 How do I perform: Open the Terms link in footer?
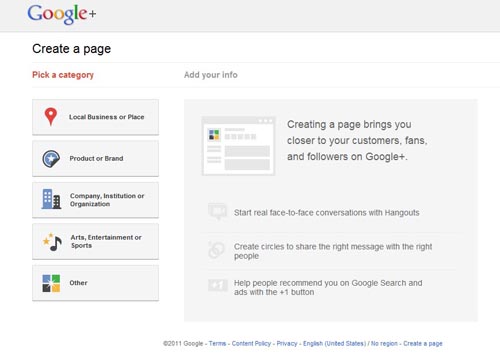(x=217, y=343)
